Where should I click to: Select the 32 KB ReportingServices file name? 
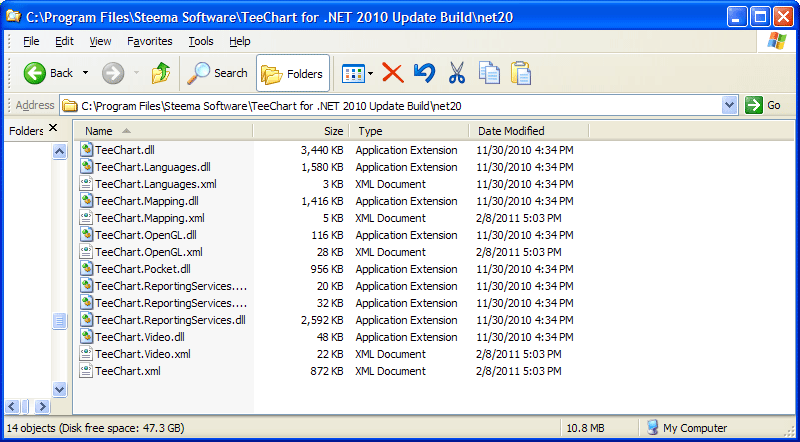point(171,303)
